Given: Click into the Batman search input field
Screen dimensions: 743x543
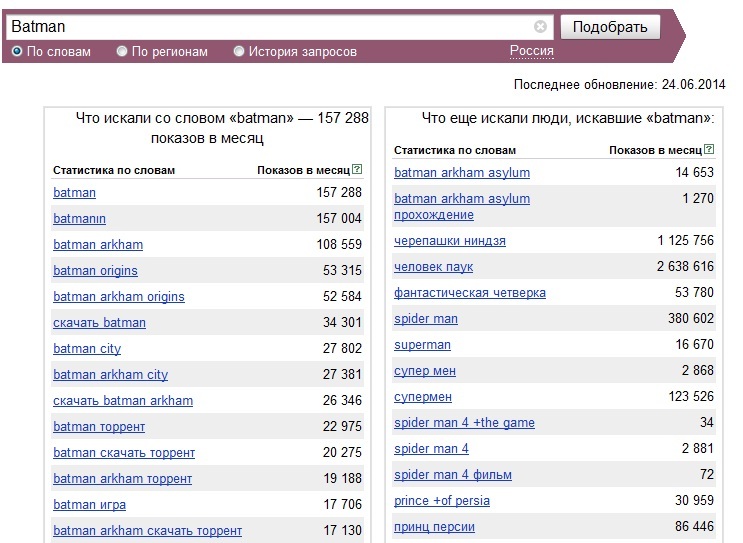Looking at the screenshot, I should pos(270,27).
